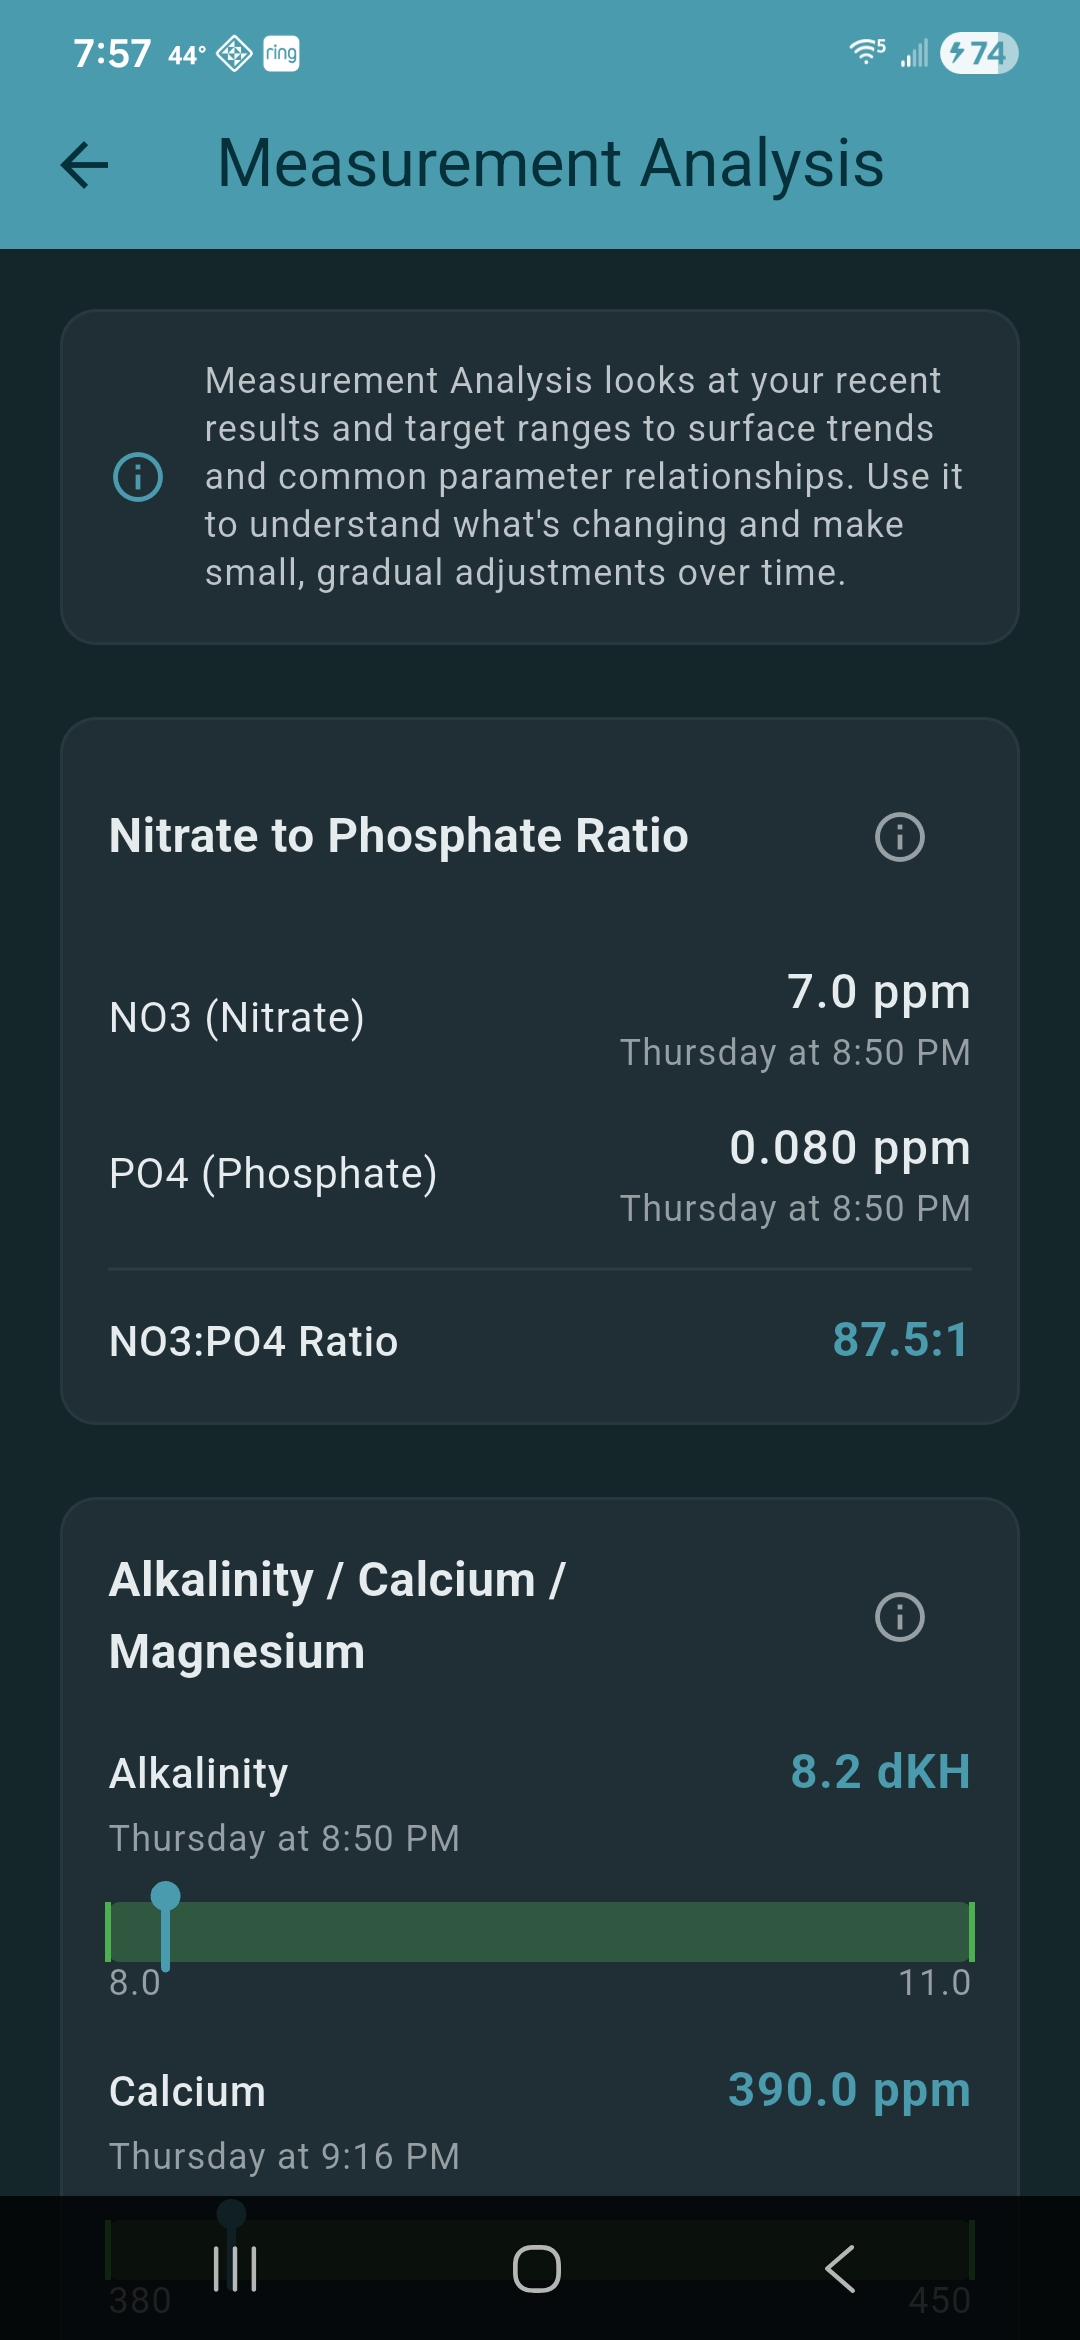Screen dimensions: 1080x2340
Task: Tap the Measurement Analysis page title
Action: (550, 164)
